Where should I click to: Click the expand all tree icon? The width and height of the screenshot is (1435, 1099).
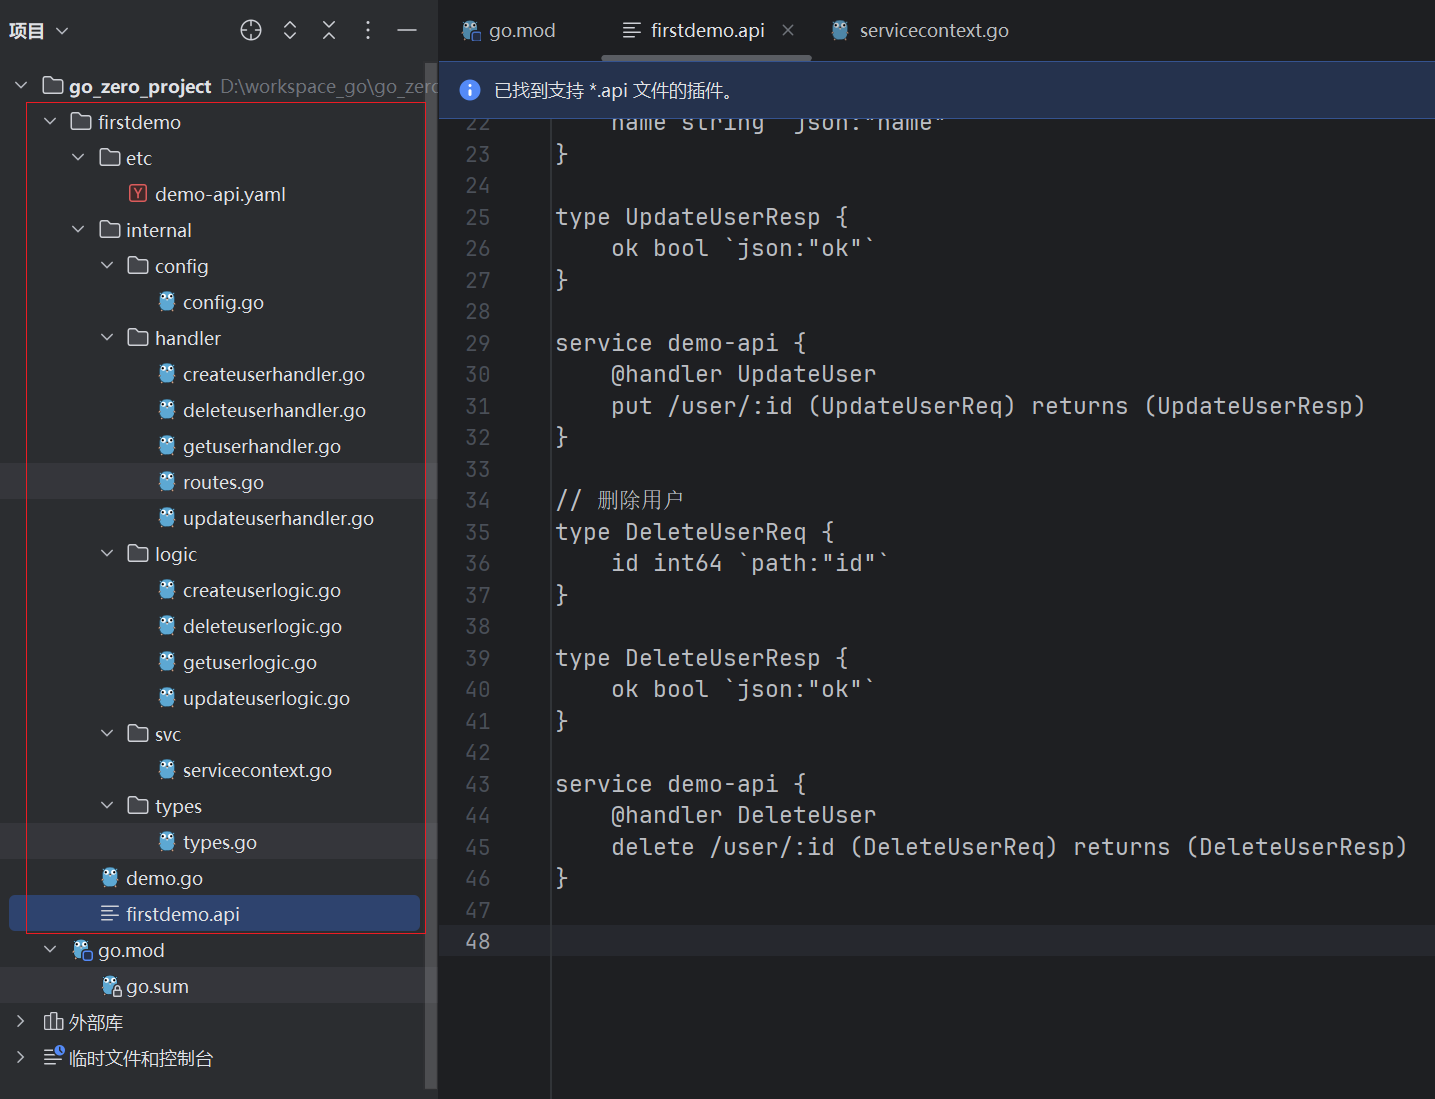290,30
